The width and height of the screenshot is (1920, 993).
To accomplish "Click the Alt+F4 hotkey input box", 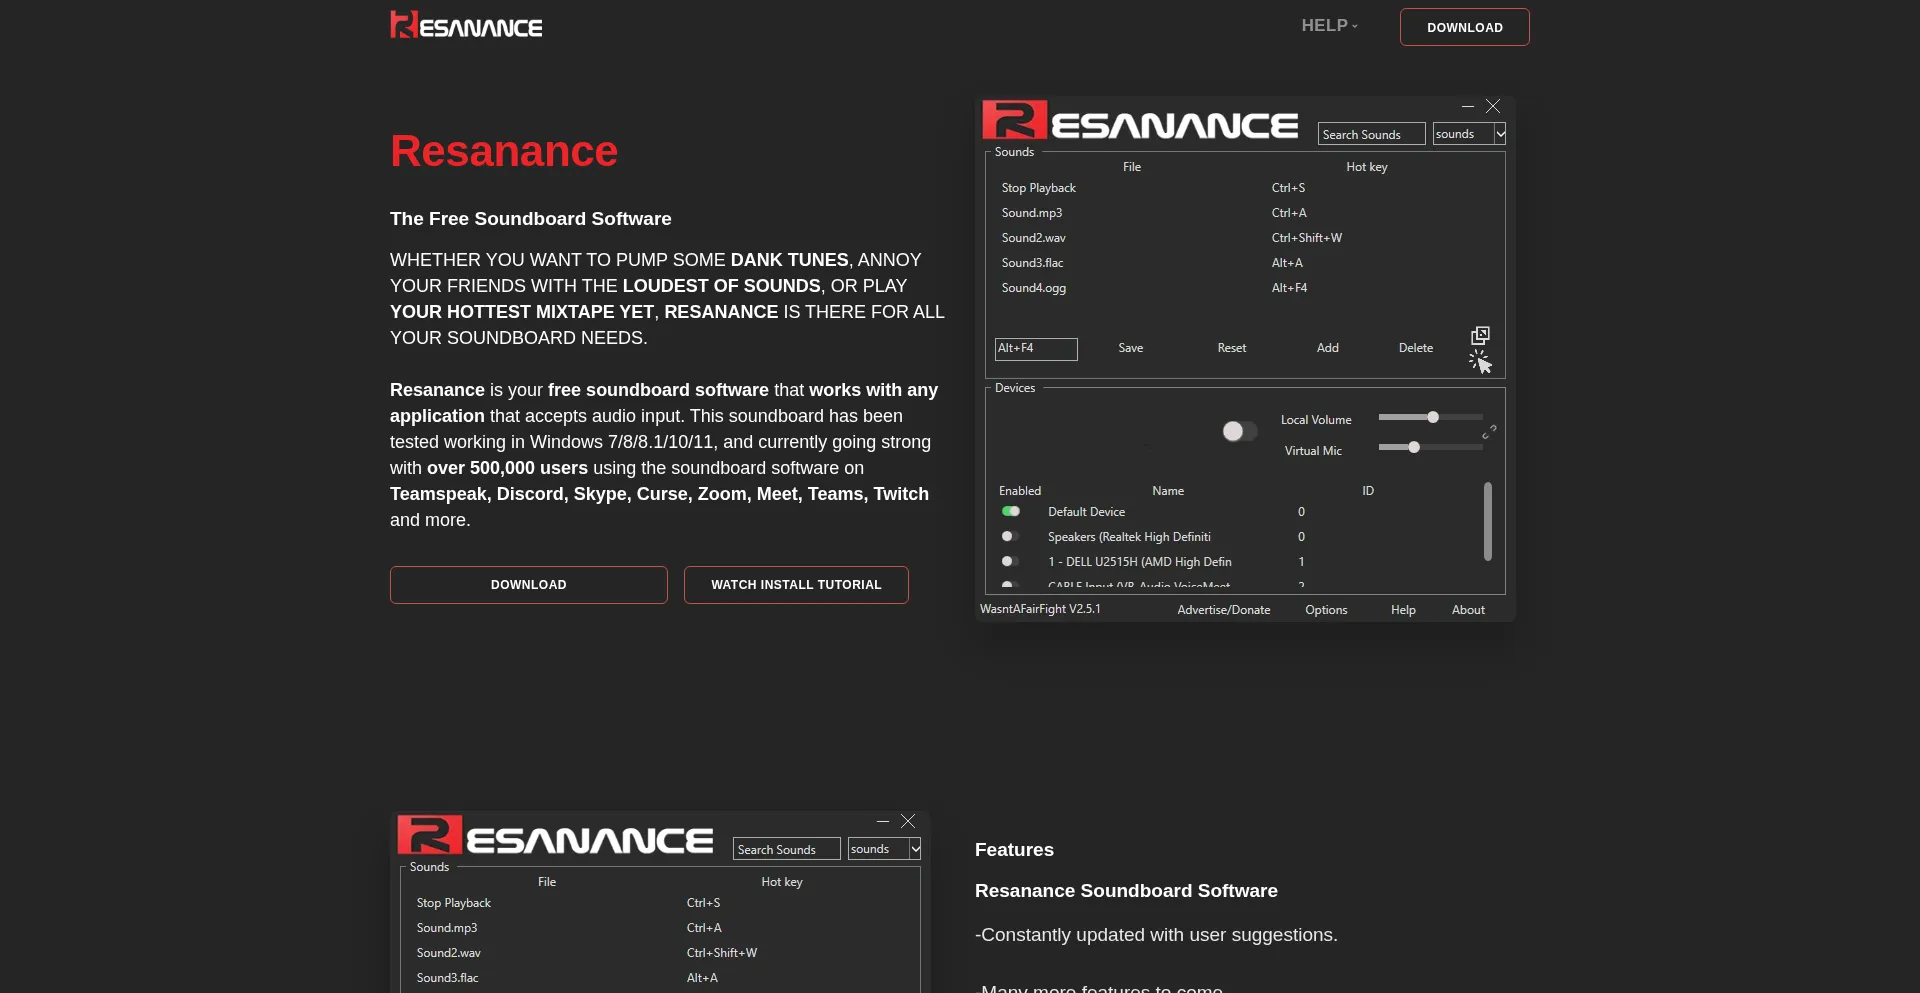I will (1036, 348).
